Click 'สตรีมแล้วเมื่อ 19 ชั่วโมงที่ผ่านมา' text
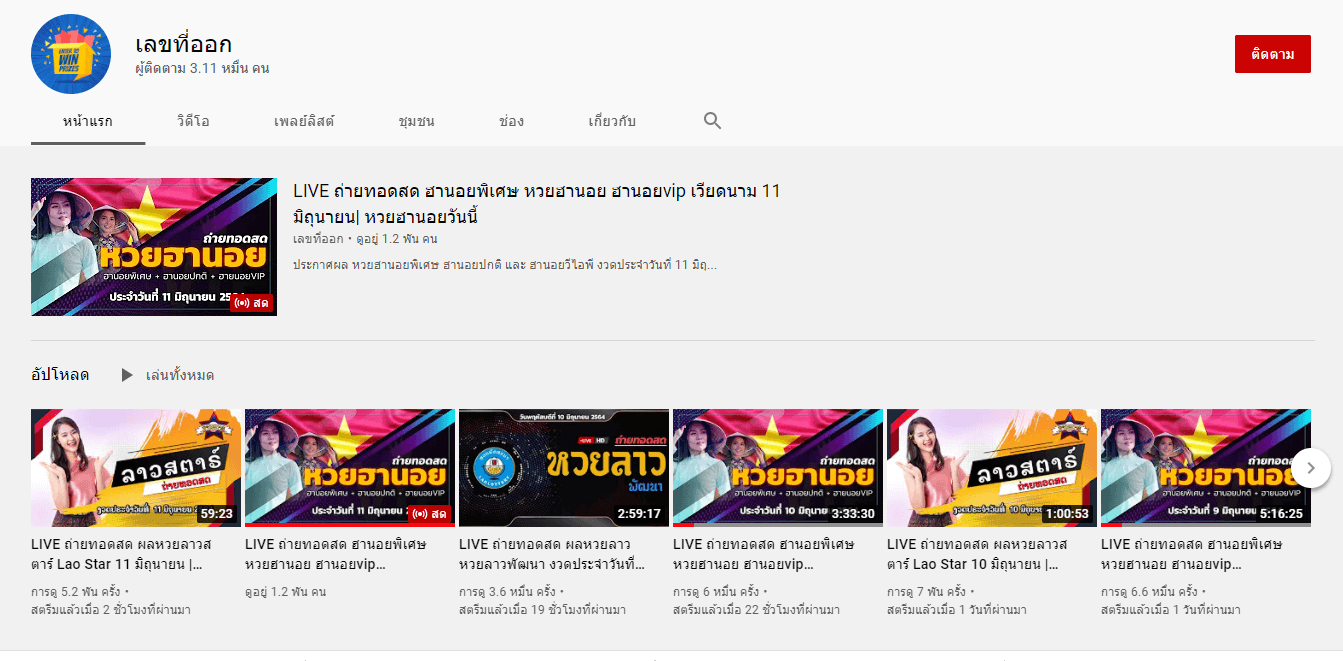 pyautogui.click(x=542, y=609)
